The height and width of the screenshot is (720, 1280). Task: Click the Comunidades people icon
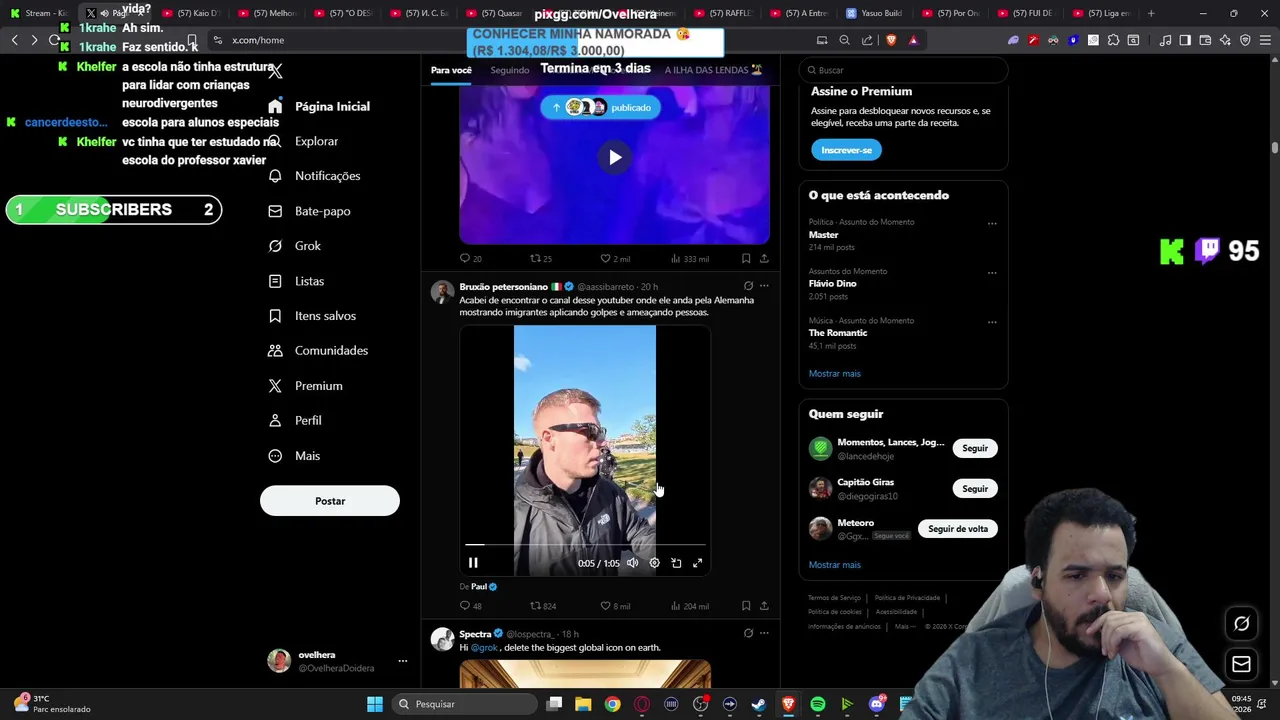click(x=275, y=351)
